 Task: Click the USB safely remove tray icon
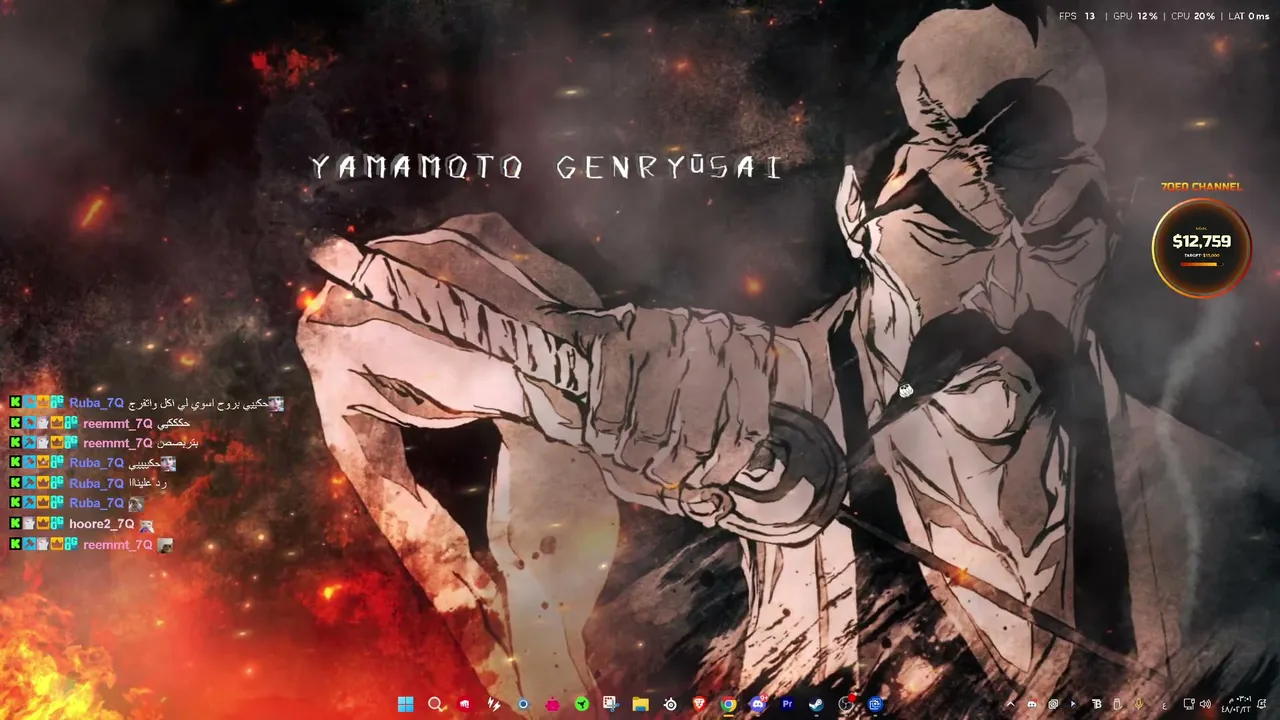coord(1117,704)
